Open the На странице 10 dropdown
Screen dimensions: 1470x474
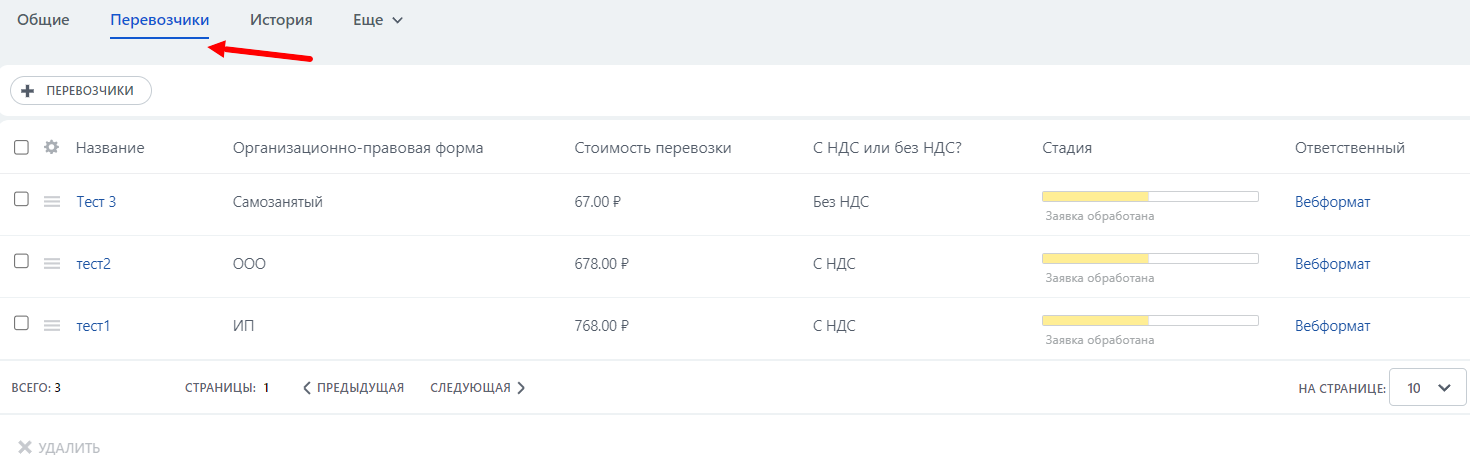pyautogui.click(x=1427, y=388)
